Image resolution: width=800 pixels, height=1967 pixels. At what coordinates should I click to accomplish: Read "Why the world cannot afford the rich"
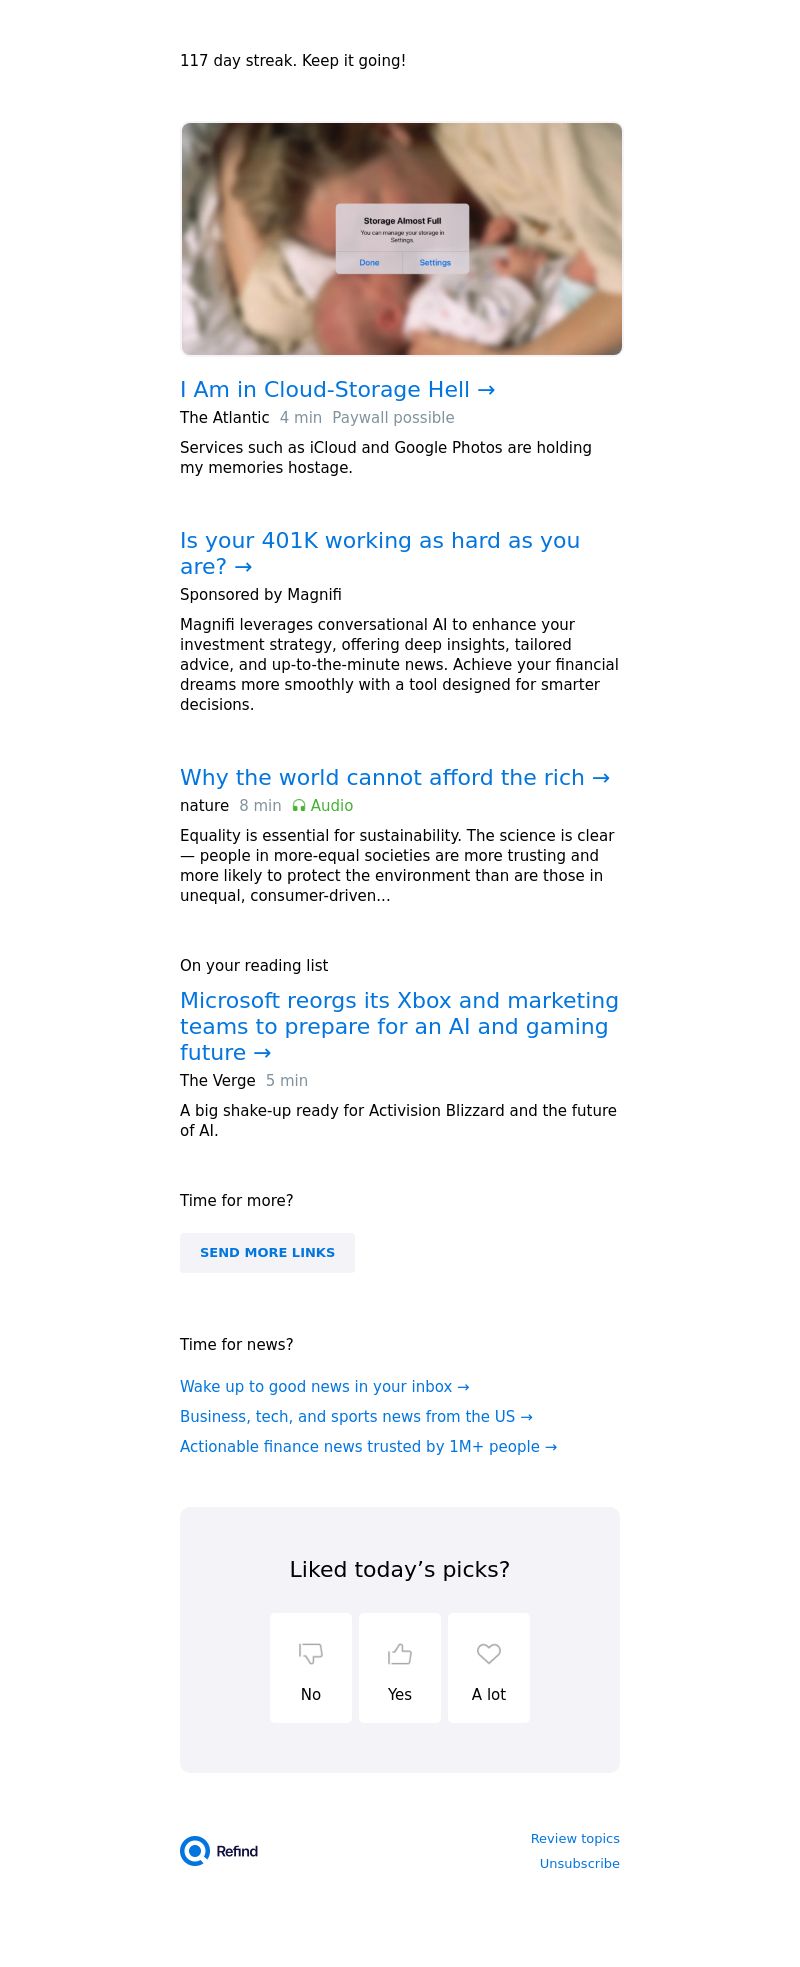(x=394, y=778)
